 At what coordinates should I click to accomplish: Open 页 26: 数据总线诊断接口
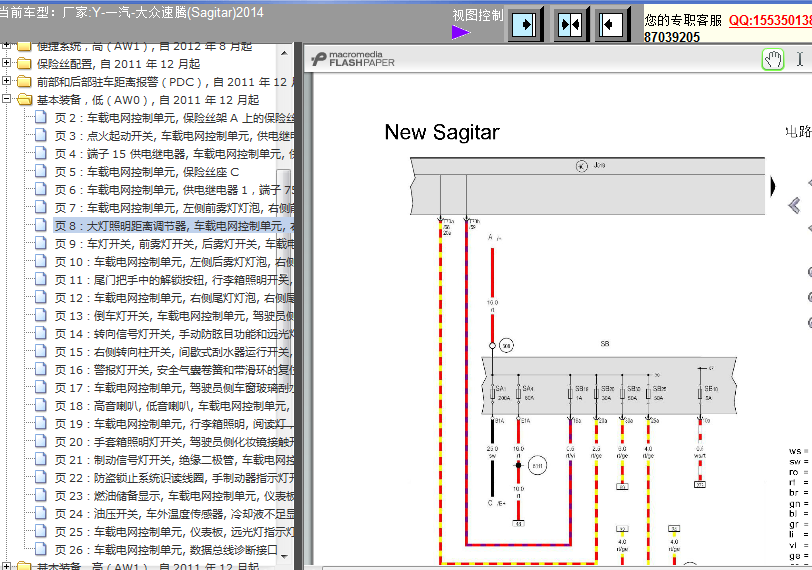click(167, 550)
